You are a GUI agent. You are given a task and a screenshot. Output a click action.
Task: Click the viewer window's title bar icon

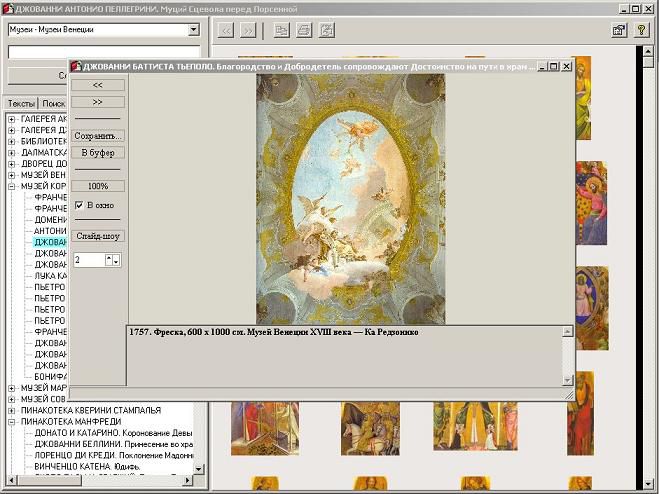(x=76, y=66)
